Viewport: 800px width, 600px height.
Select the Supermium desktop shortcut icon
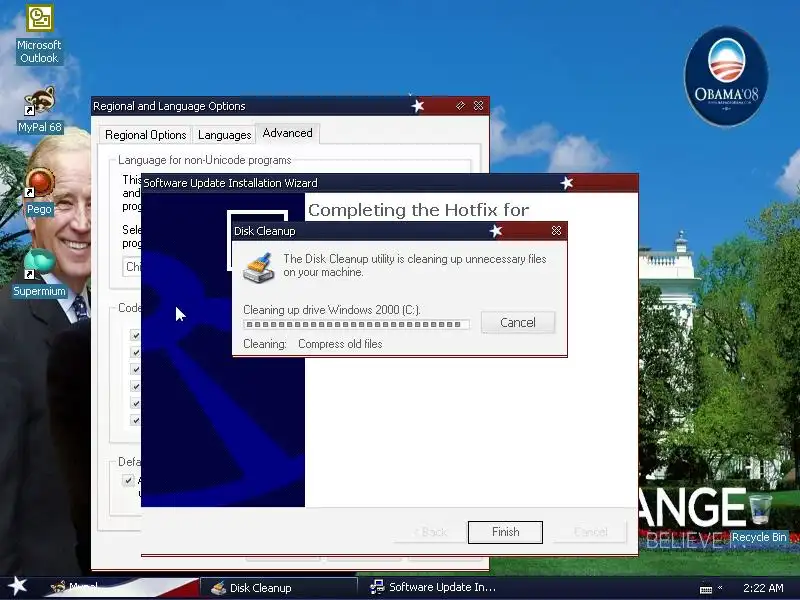point(39,274)
